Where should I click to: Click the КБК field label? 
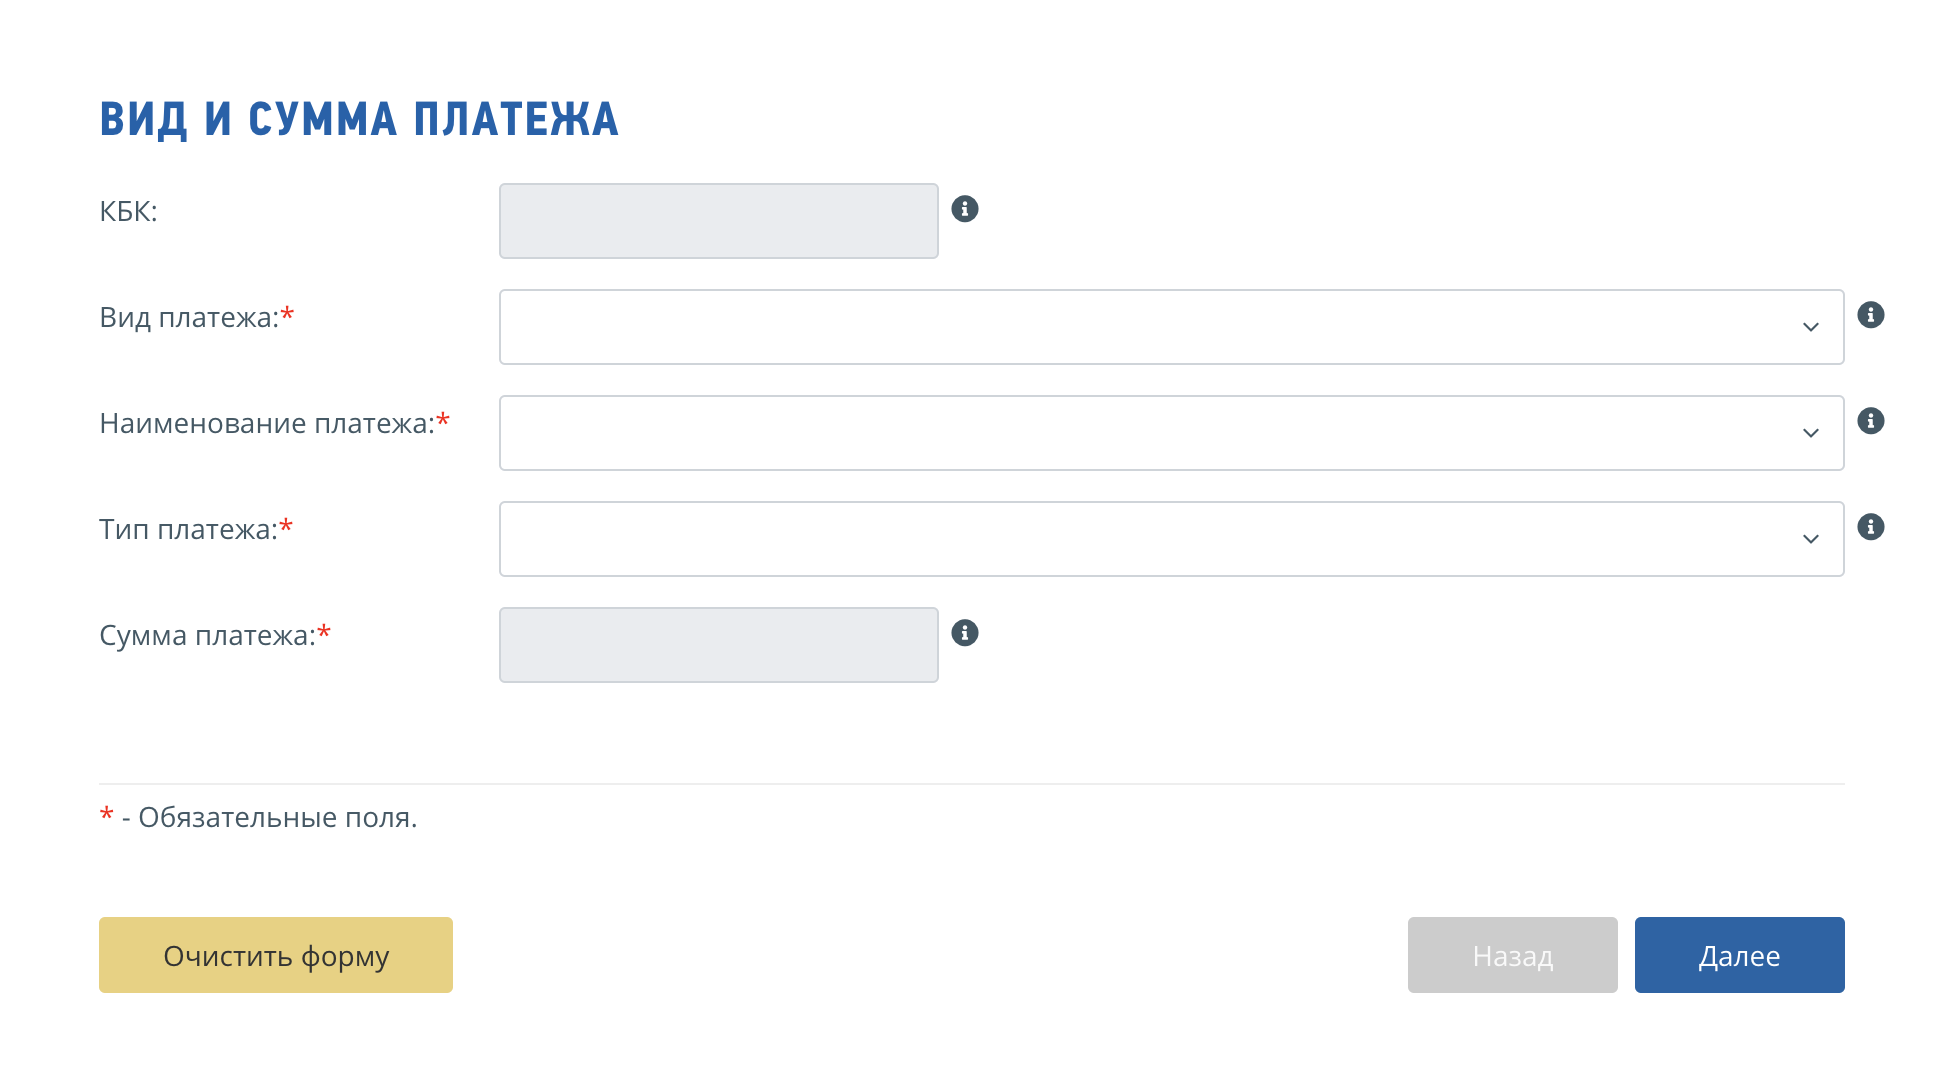[128, 212]
